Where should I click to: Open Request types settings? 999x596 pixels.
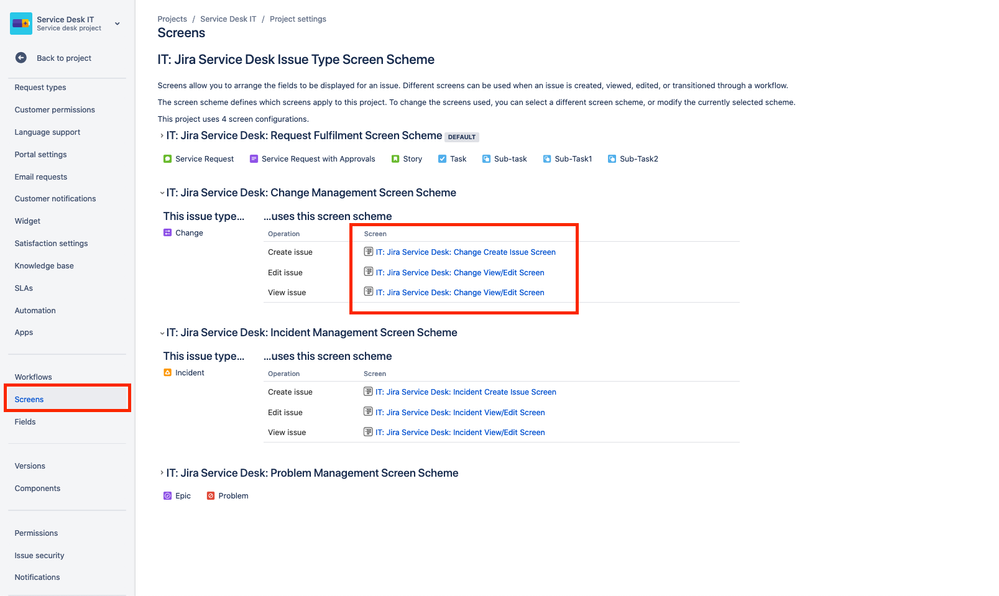(x=40, y=87)
